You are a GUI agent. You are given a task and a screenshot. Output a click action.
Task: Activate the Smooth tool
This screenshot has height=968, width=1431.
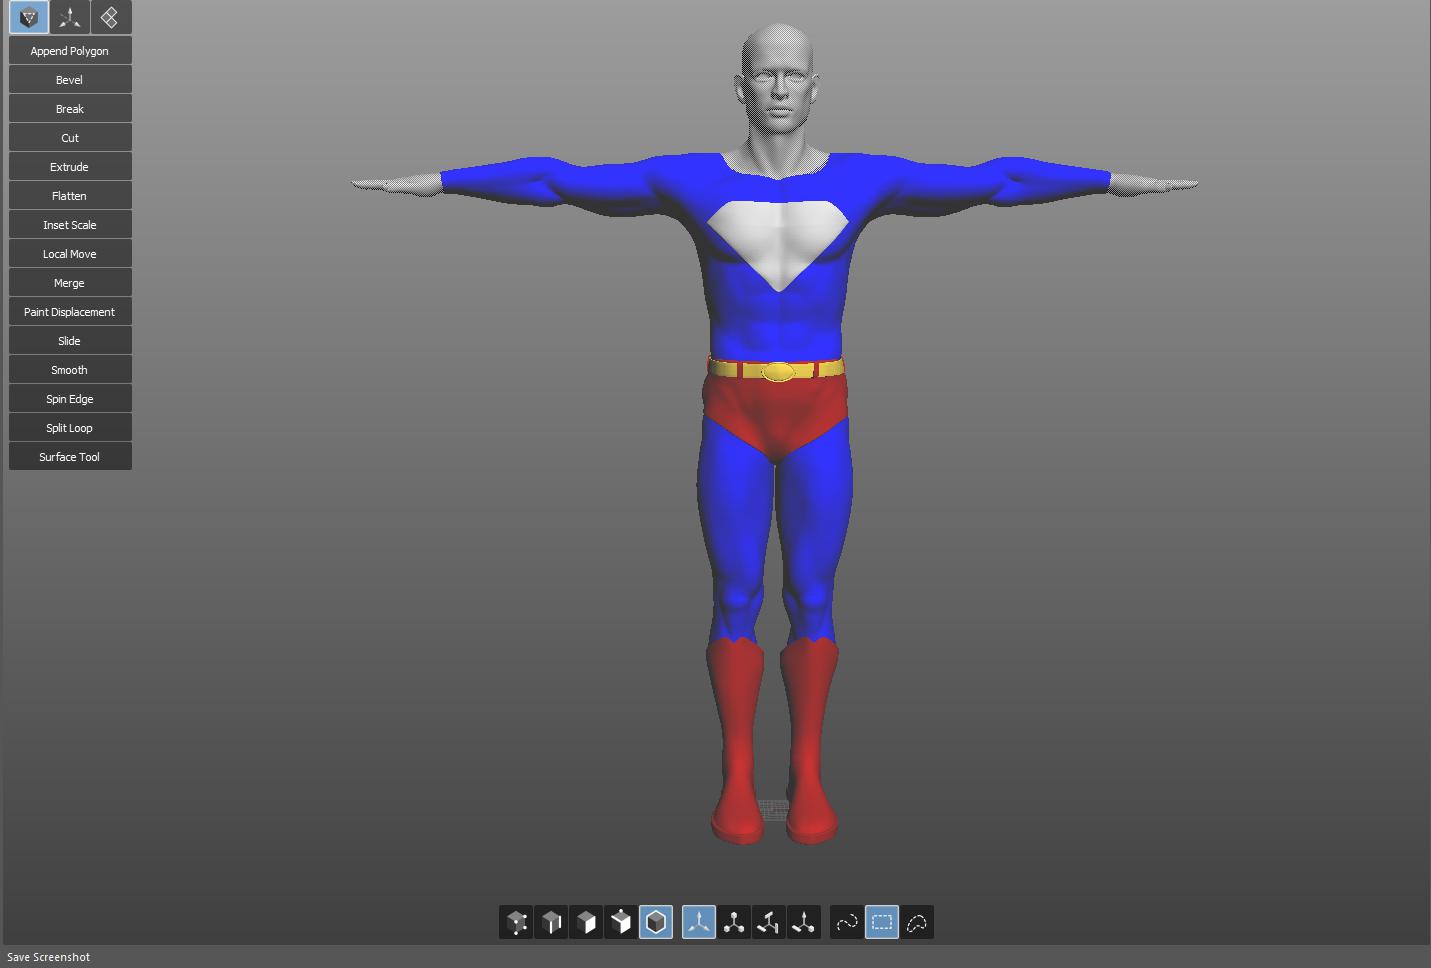point(70,370)
